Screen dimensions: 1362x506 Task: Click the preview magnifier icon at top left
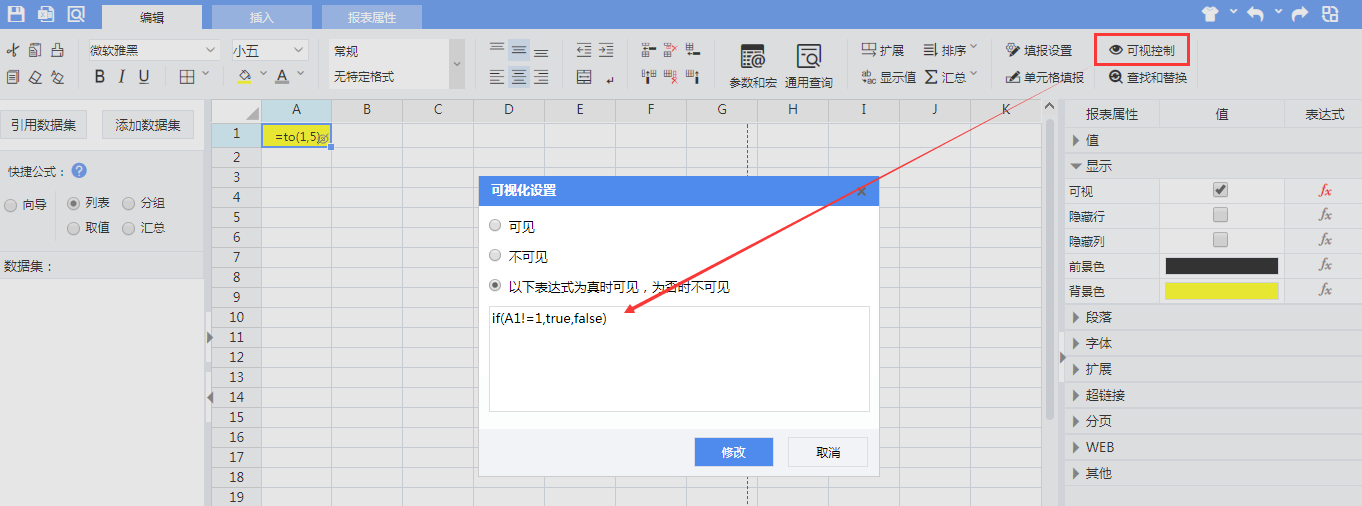click(76, 14)
